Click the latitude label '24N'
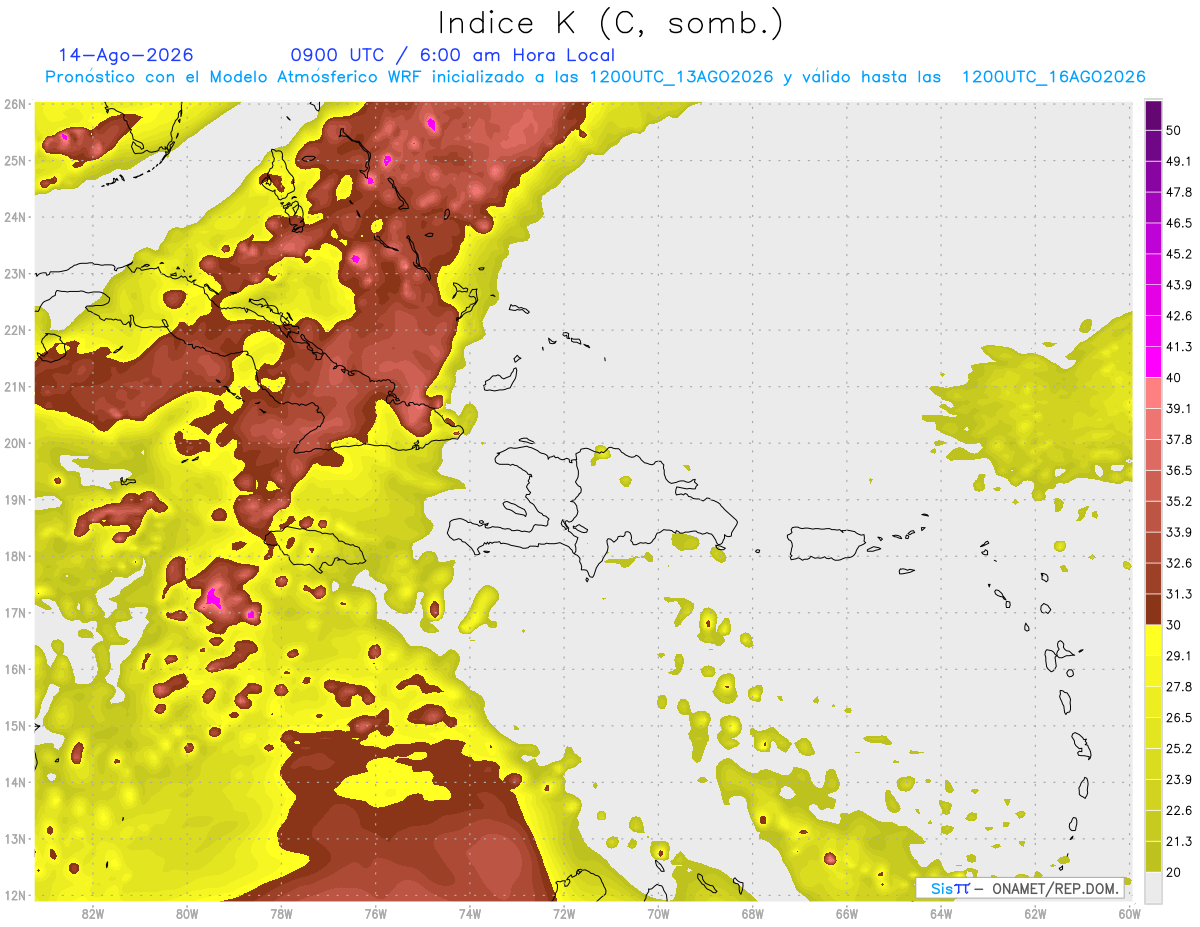Viewport: 1200px width, 927px height. (x=15, y=217)
